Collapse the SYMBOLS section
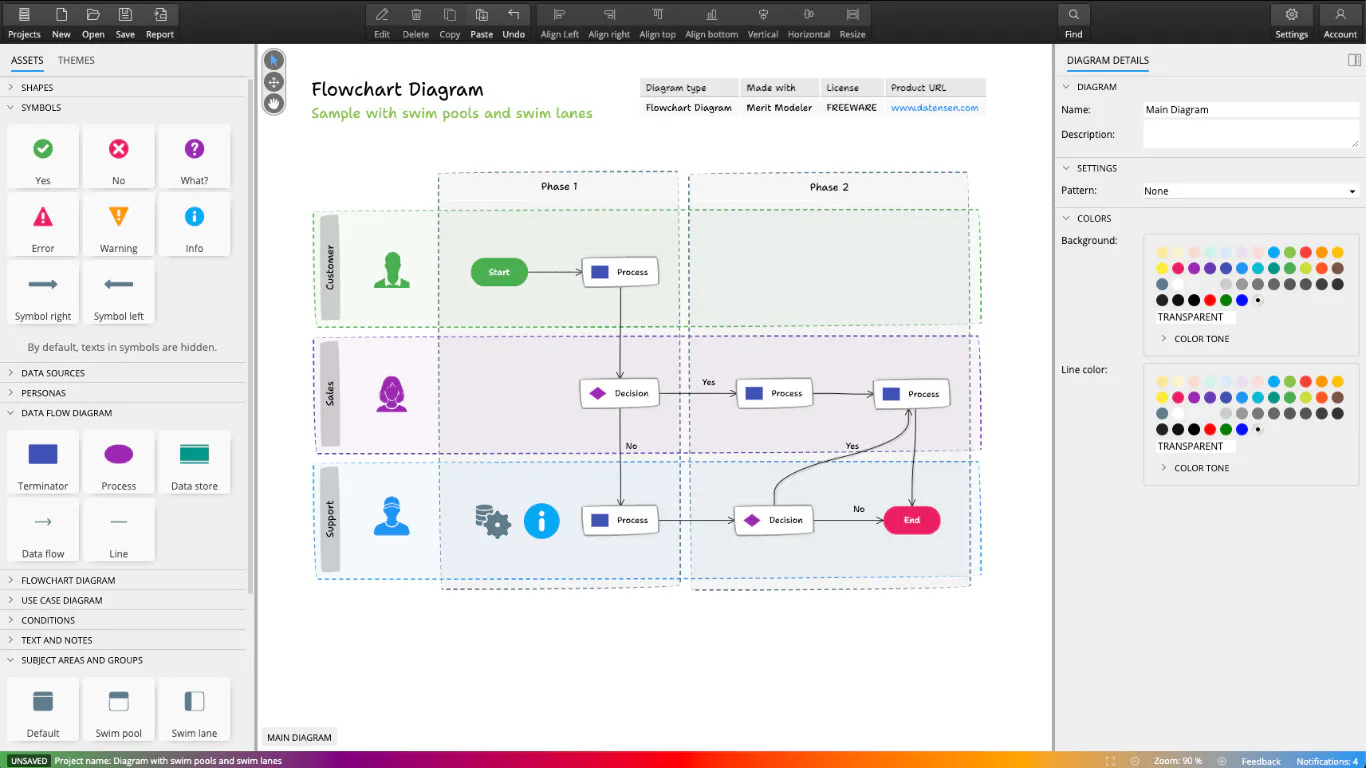Screen dimensions: 1366x768 pos(123,108)
